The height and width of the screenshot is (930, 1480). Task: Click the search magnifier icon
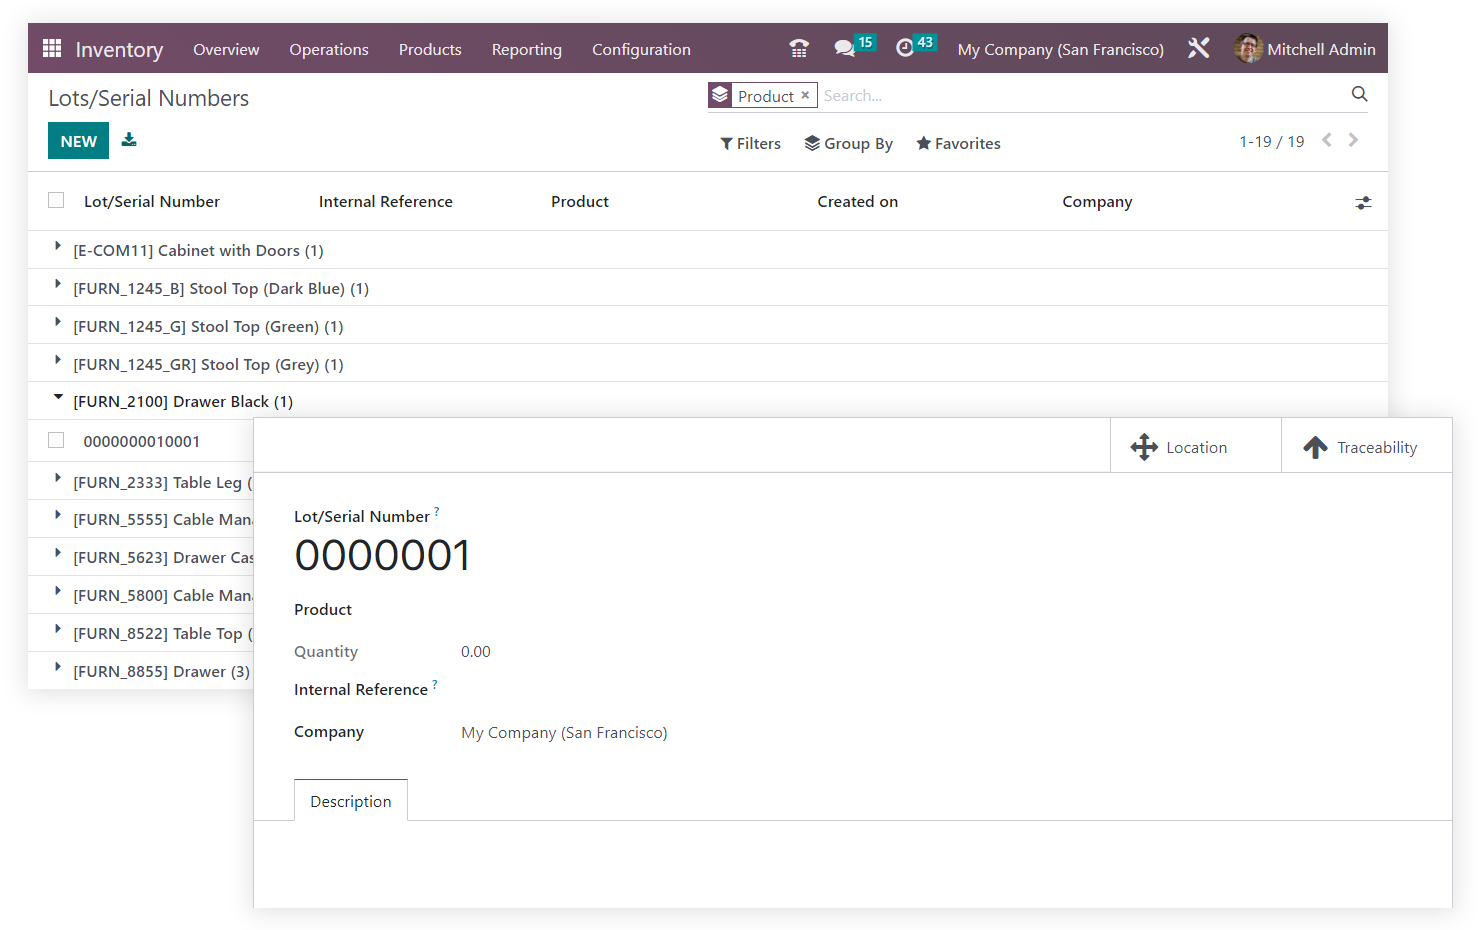(x=1359, y=94)
